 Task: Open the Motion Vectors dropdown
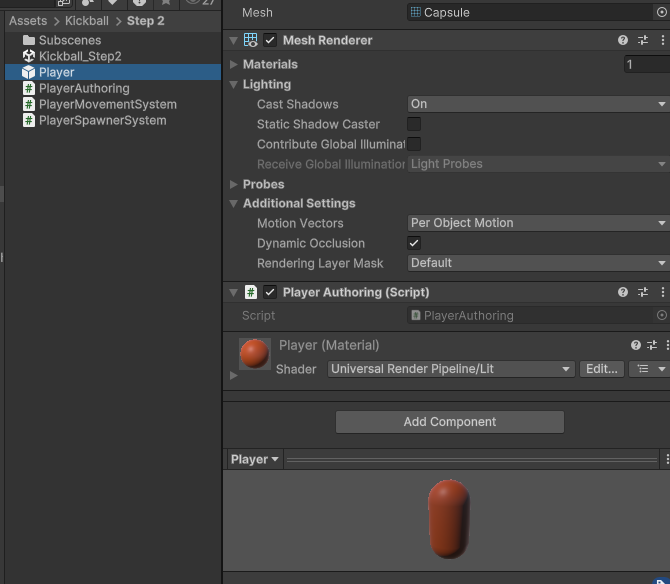[x=538, y=223]
